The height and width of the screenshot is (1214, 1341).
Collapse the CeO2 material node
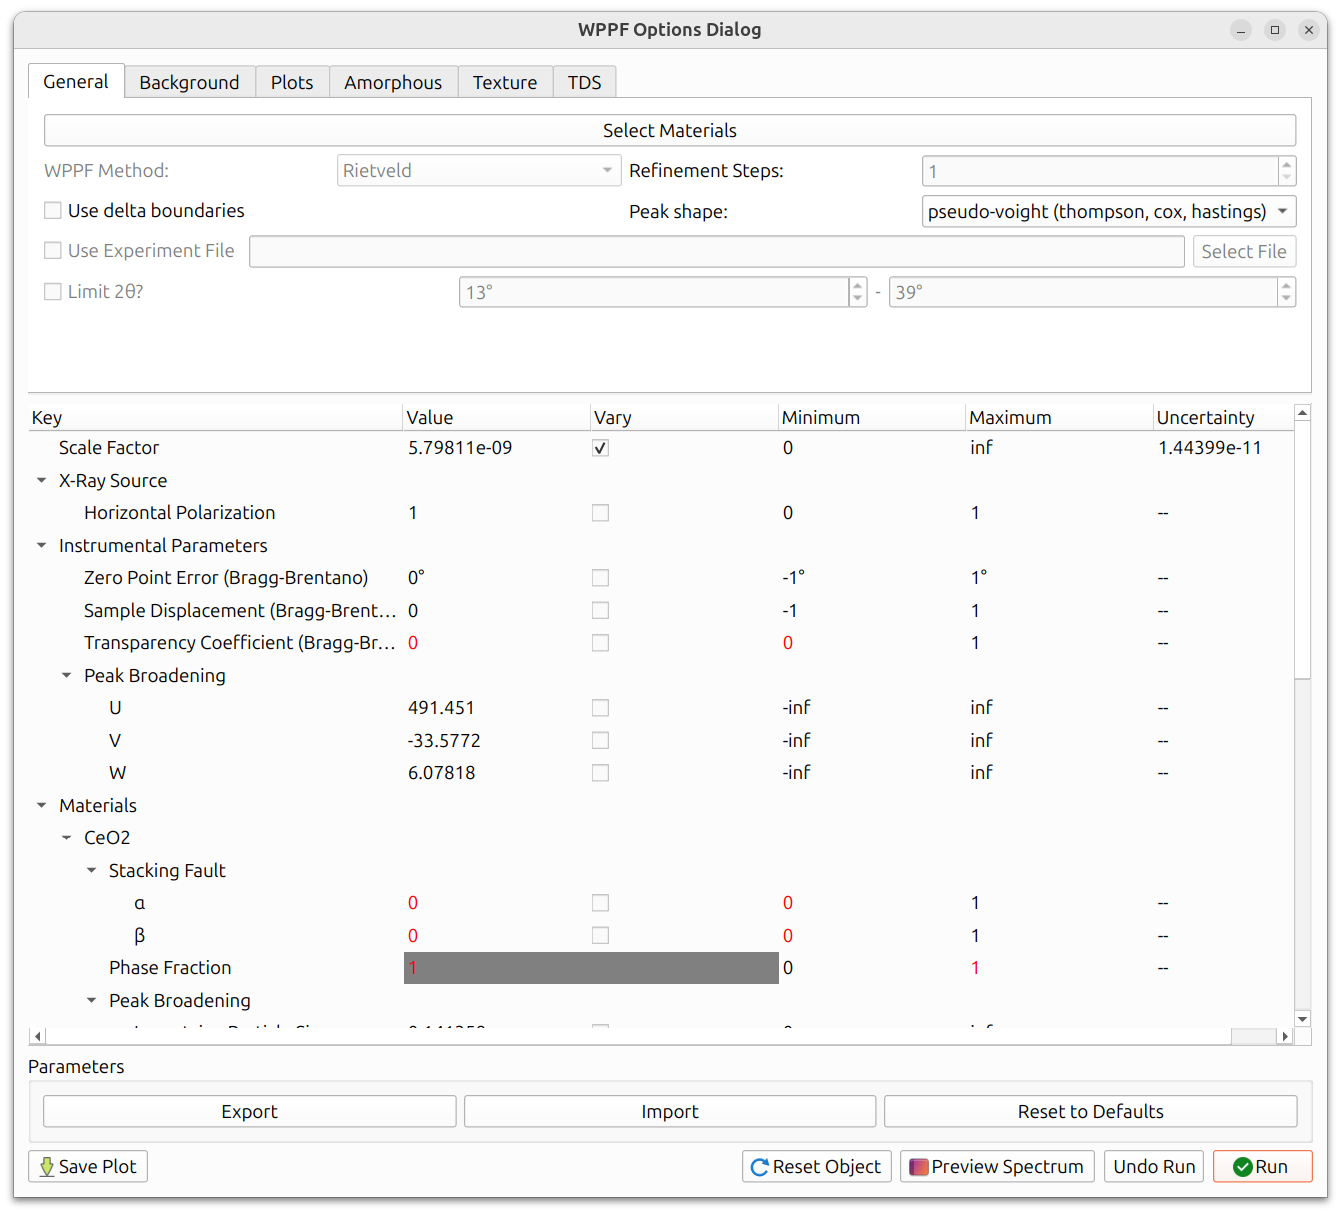[66, 838]
